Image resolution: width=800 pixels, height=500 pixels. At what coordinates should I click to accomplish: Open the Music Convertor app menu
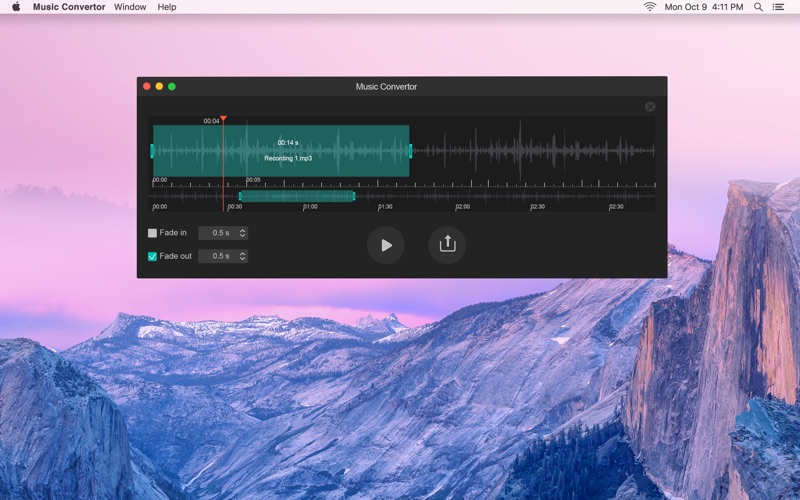69,7
